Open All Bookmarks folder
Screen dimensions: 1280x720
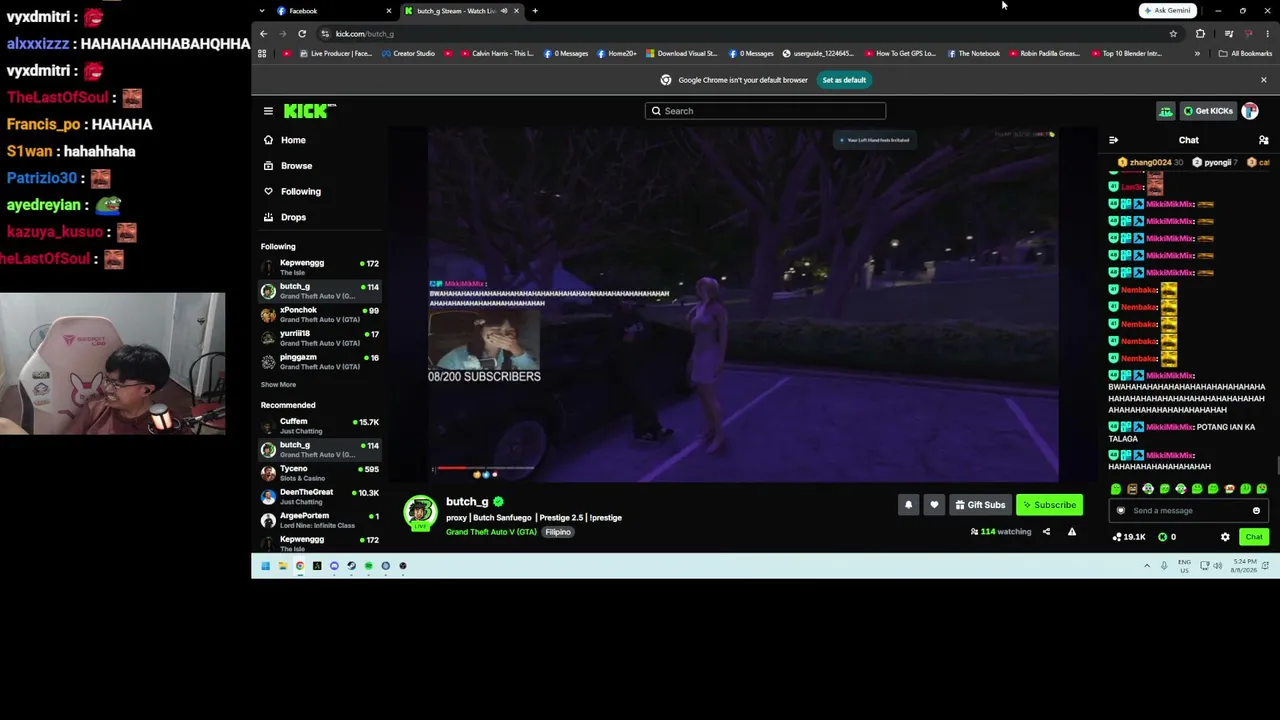1245,54
